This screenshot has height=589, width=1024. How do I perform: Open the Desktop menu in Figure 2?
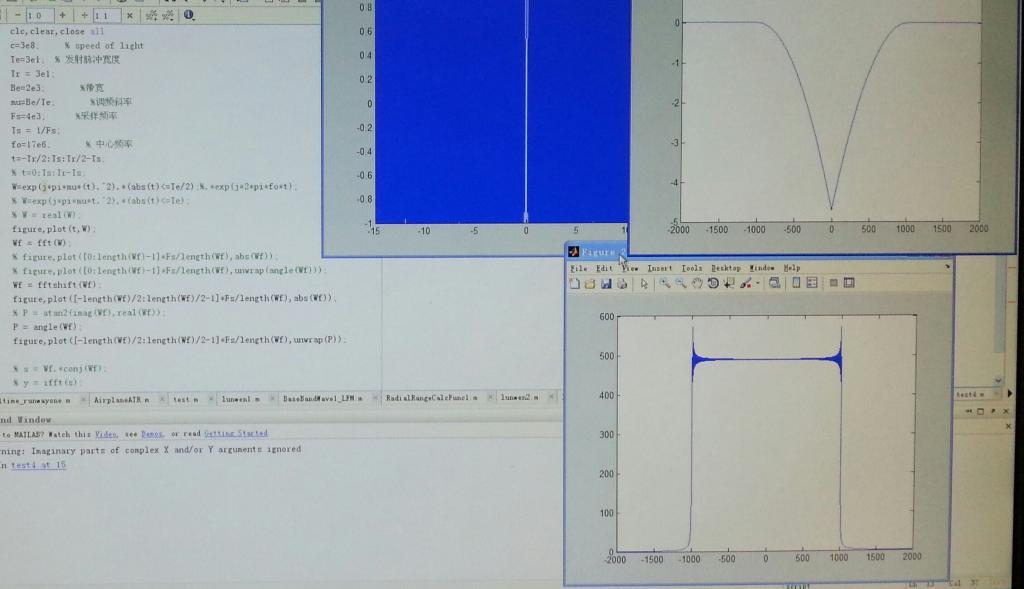726,268
